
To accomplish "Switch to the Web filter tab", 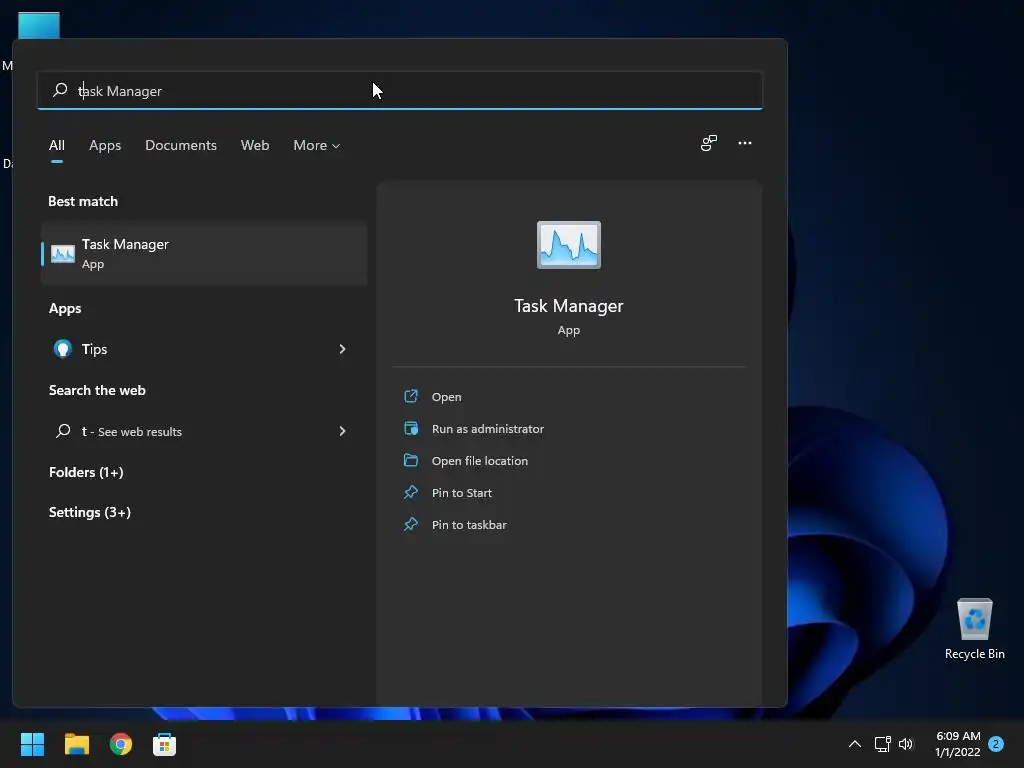I will pyautogui.click(x=255, y=145).
